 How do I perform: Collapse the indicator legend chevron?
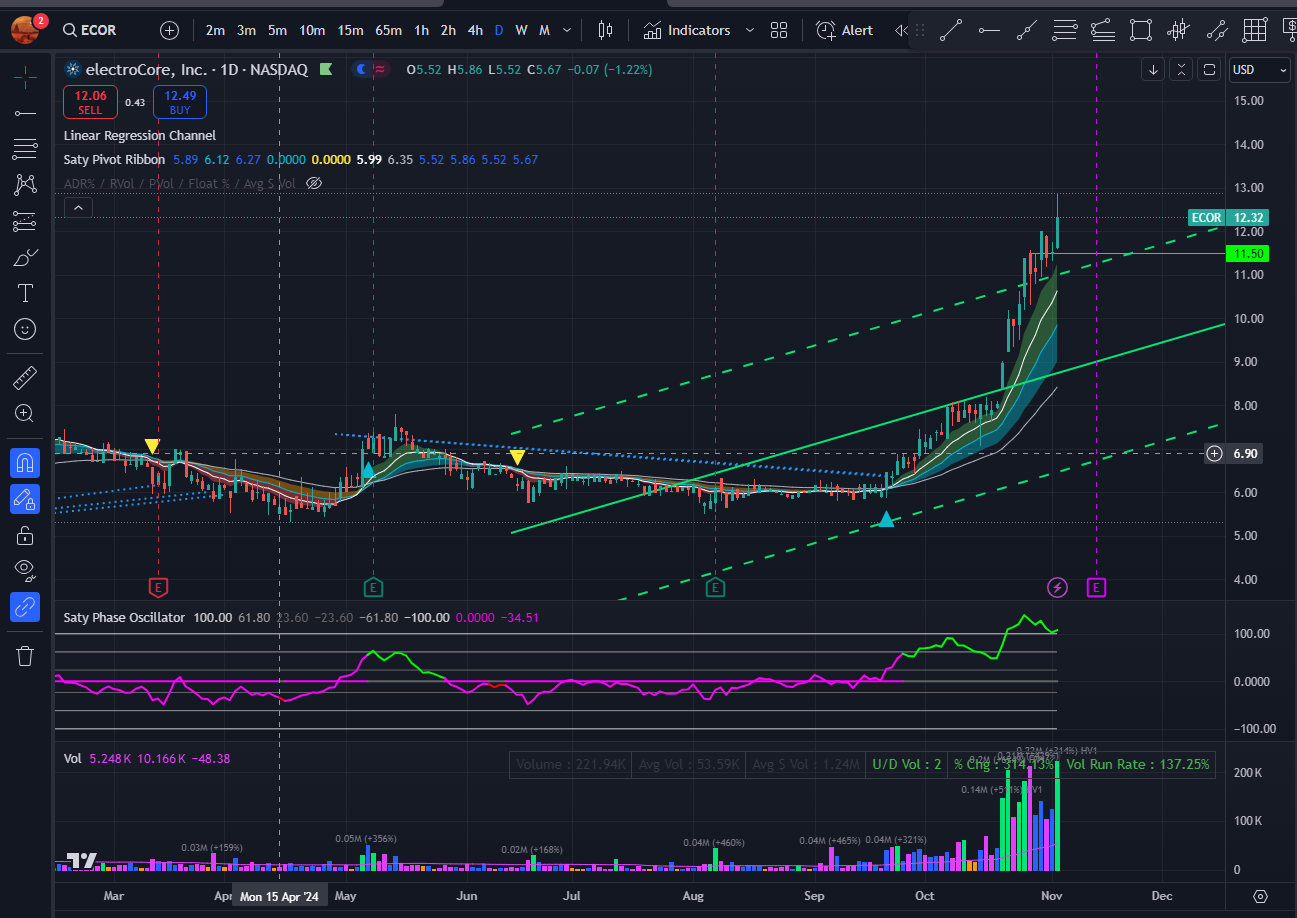coord(78,207)
